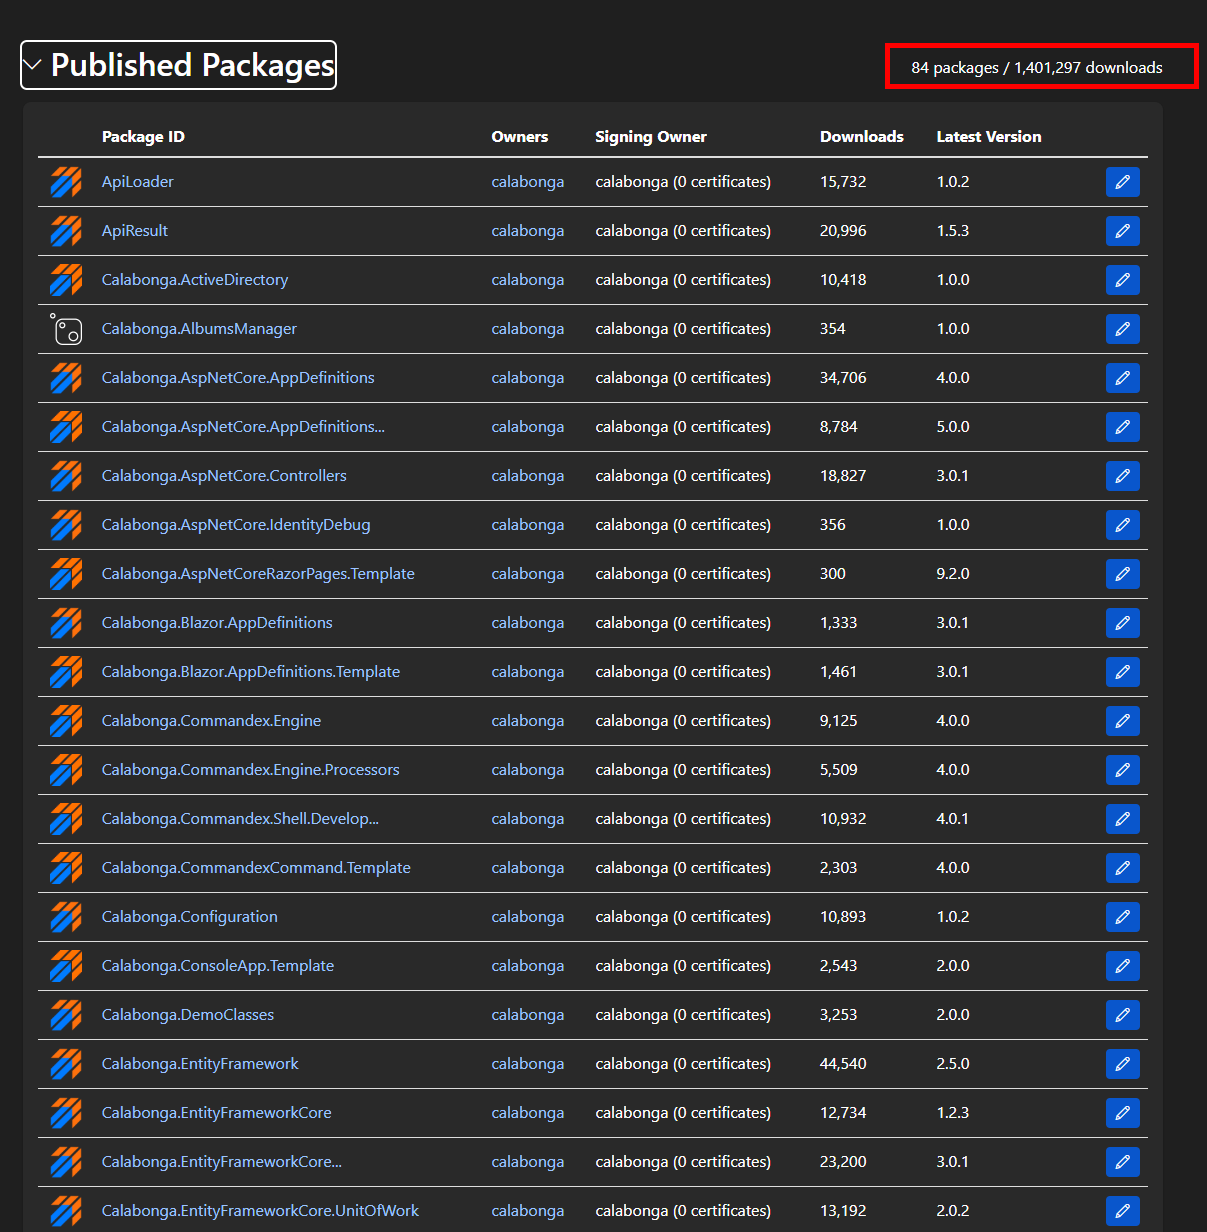Edit Calabonga.AspNetCore.Controllers via pencil button
Viewport: 1207px width, 1232px height.
pos(1122,476)
